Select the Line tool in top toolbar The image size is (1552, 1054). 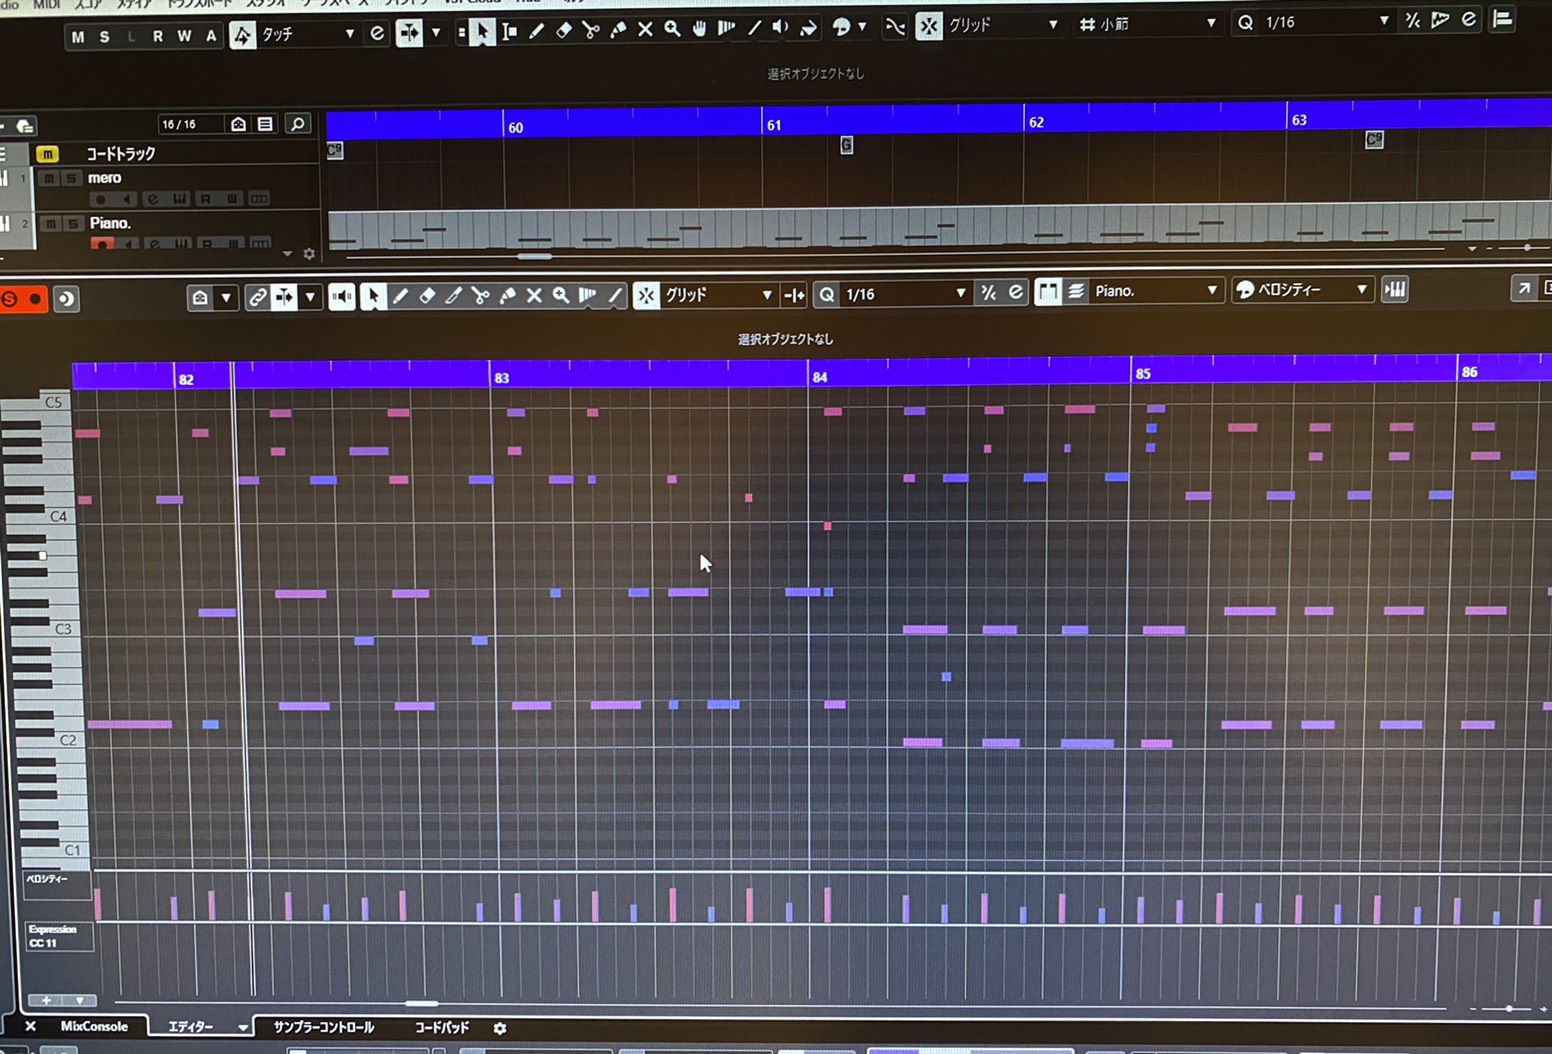(x=754, y=29)
